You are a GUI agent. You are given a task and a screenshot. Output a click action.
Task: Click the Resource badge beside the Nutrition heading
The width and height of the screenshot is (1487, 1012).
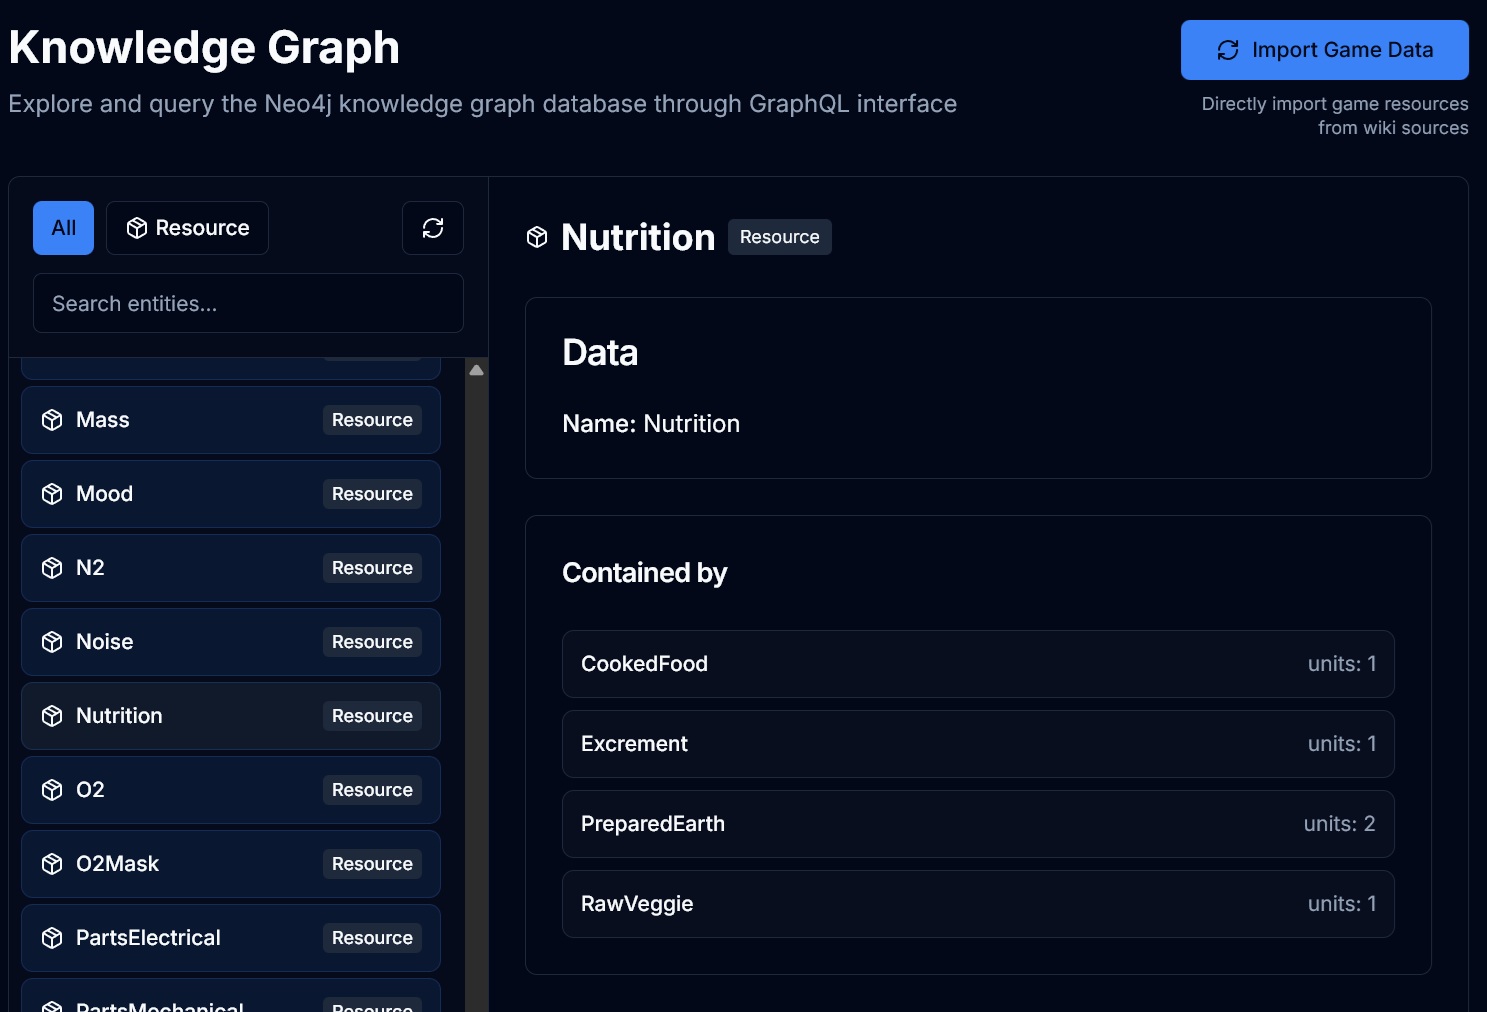[x=779, y=237]
